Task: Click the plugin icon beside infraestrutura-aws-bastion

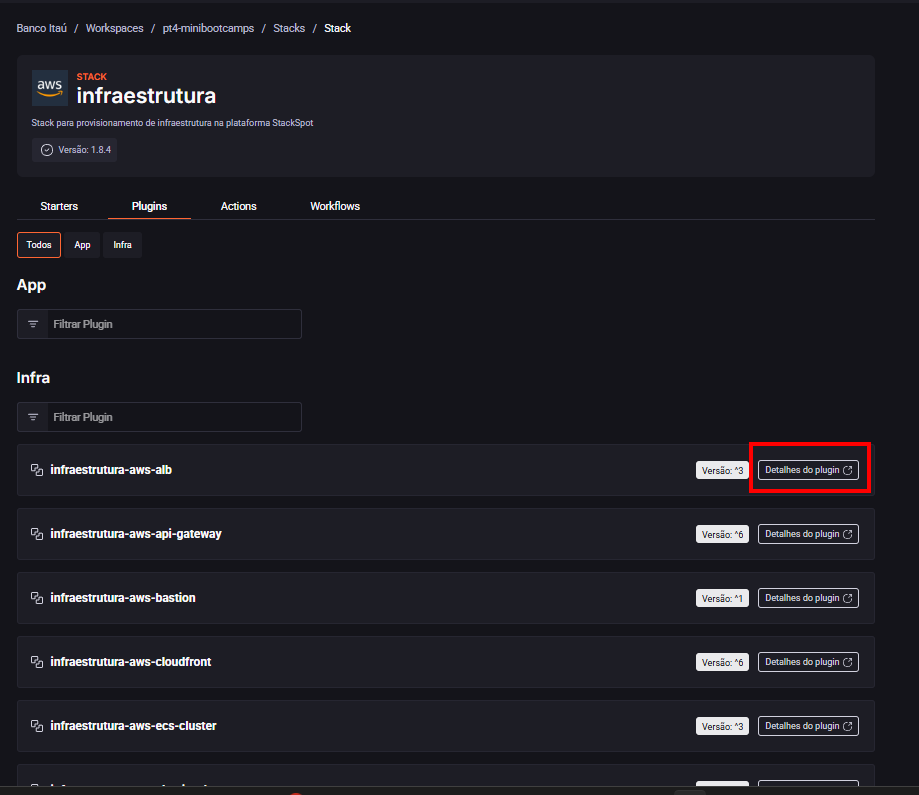Action: [x=37, y=598]
